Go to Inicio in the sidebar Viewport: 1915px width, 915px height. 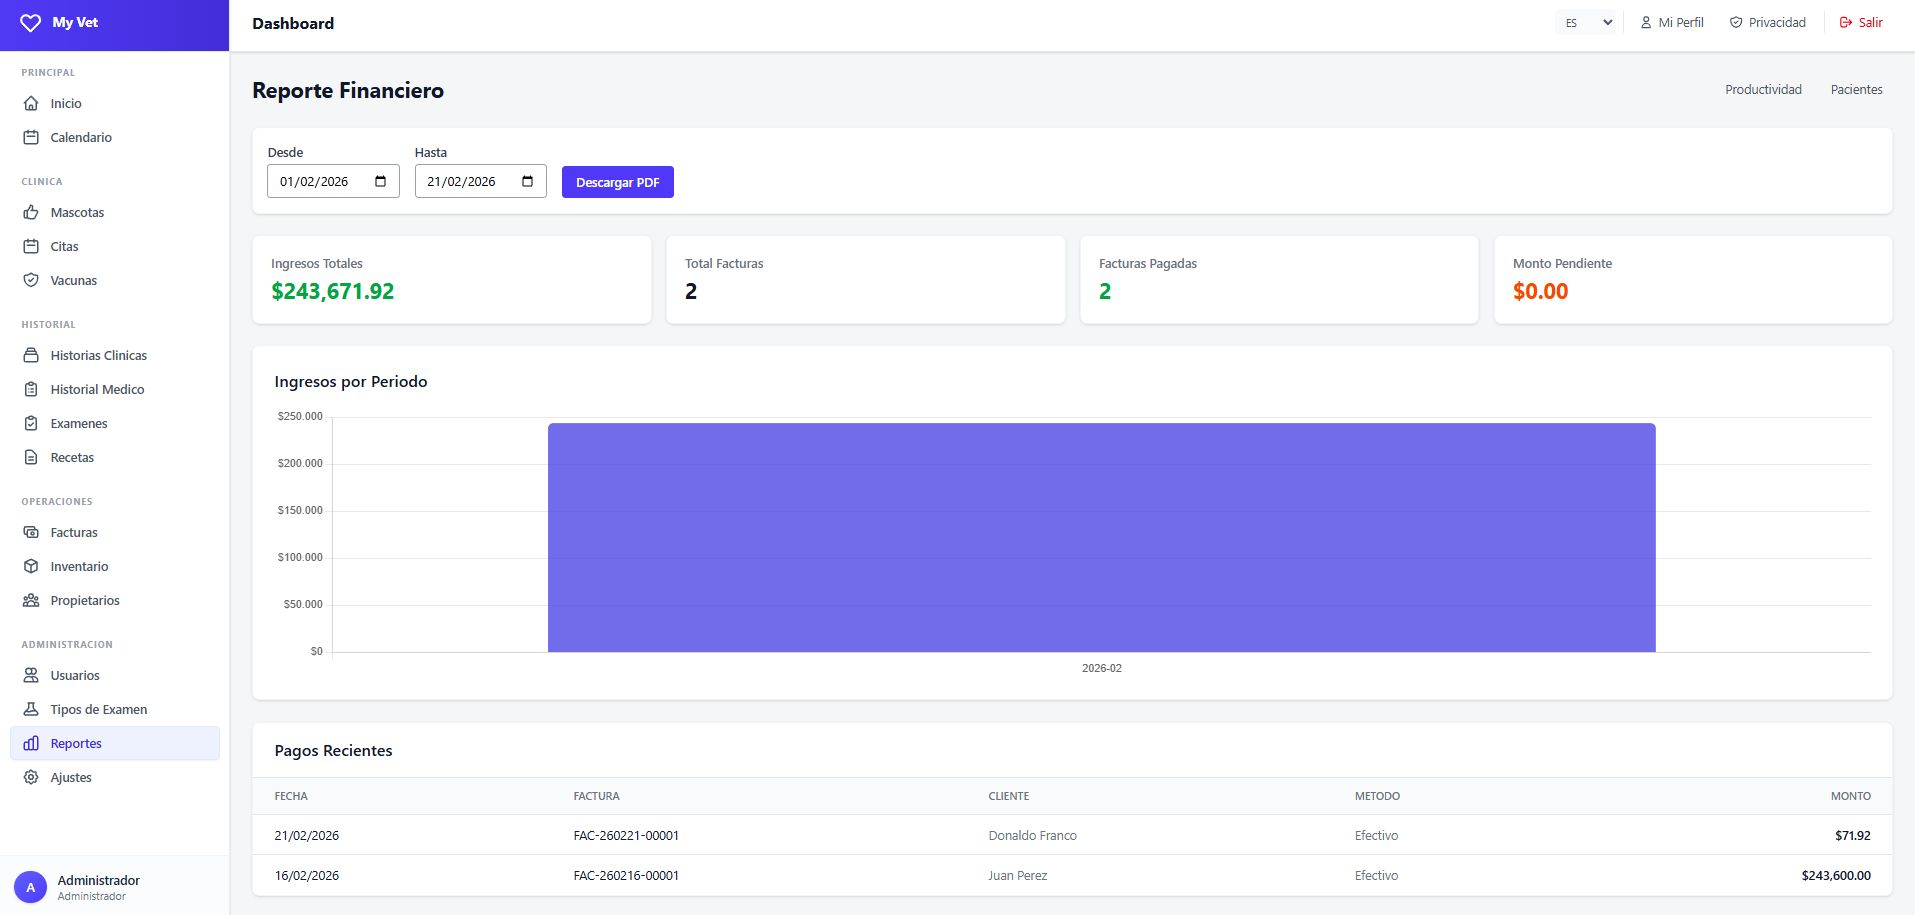pyautogui.click(x=115, y=103)
